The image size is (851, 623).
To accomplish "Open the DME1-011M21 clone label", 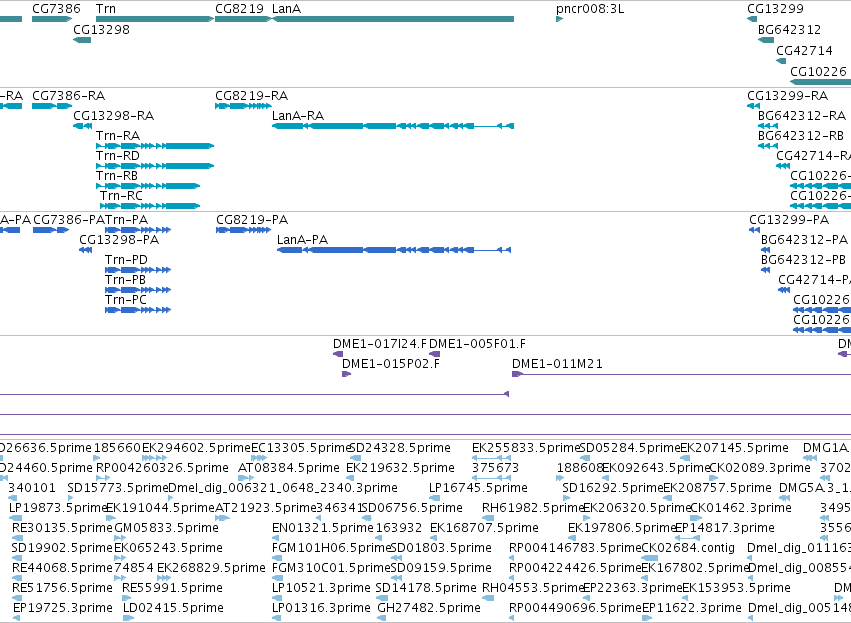I will [557, 364].
